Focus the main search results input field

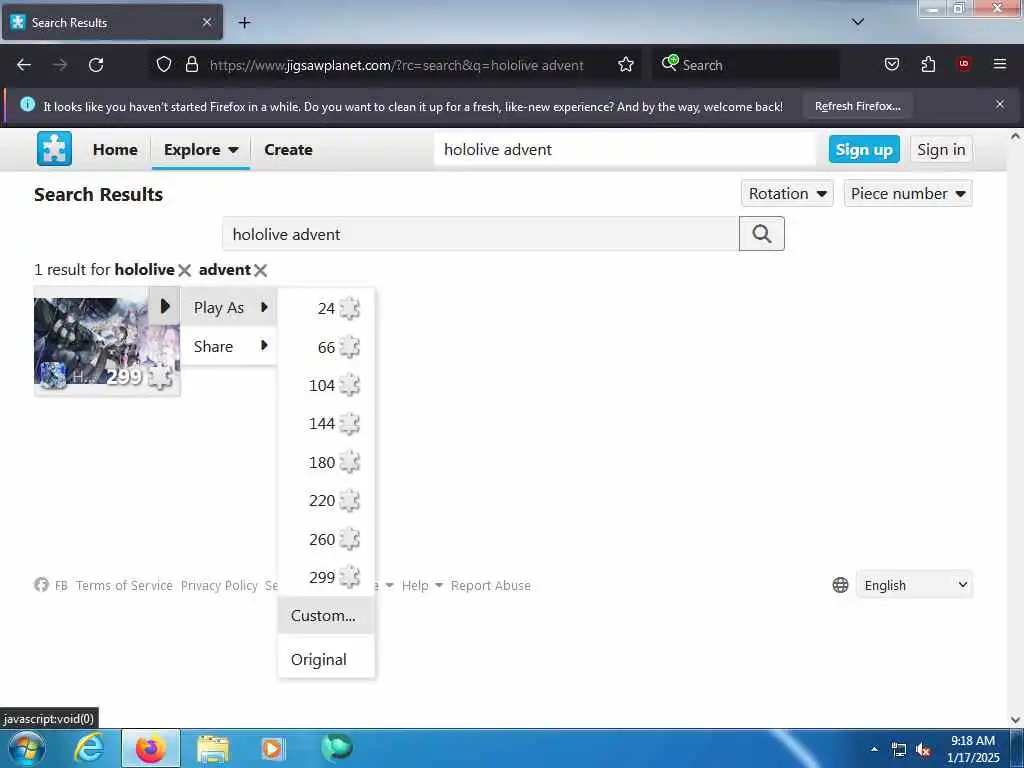click(481, 234)
